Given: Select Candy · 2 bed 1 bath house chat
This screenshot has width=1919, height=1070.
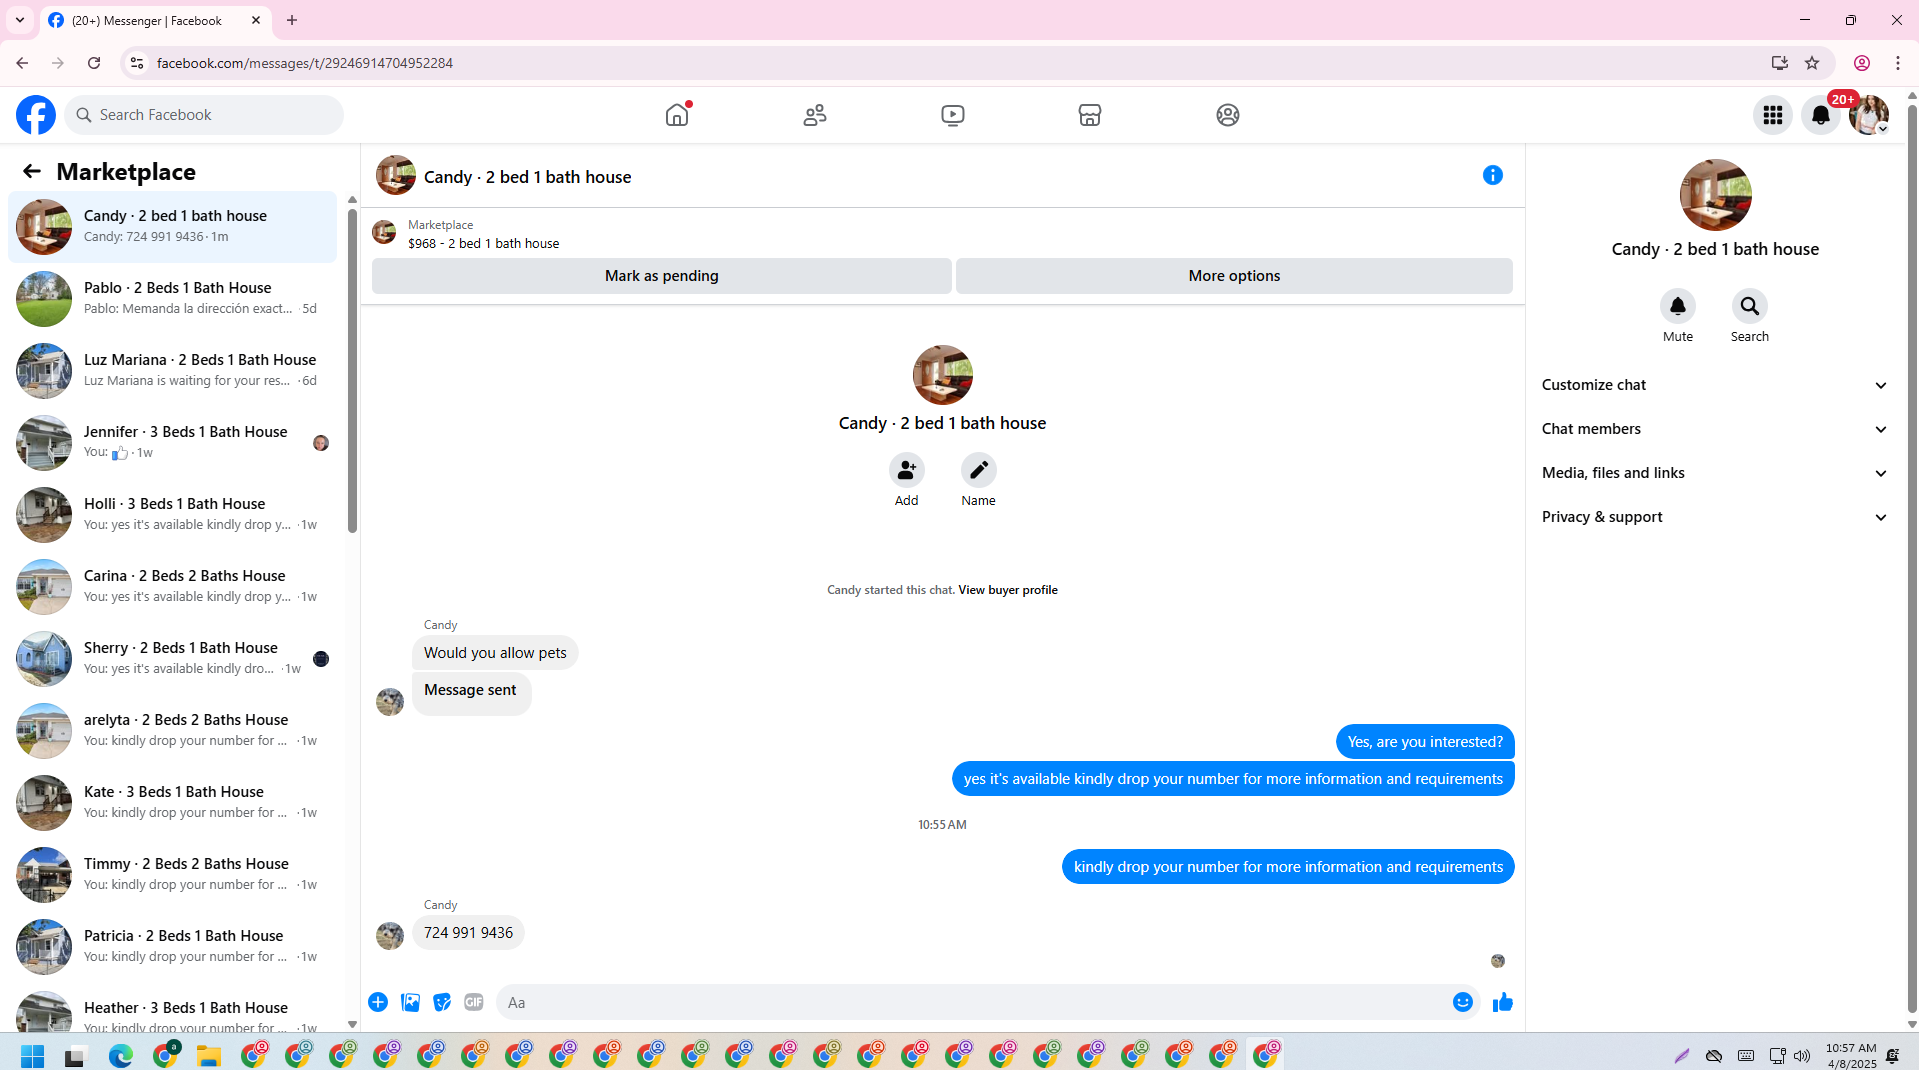Looking at the screenshot, I should (173, 227).
